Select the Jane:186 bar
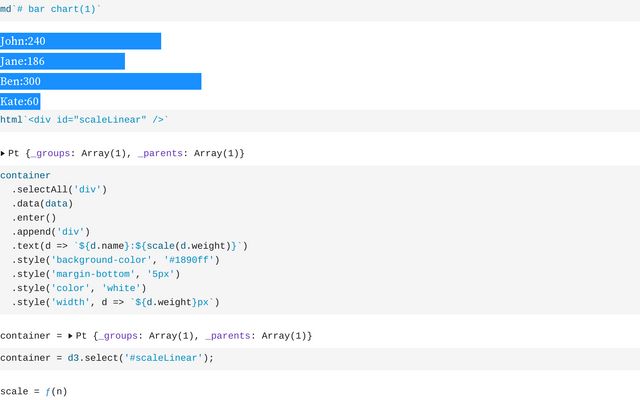Viewport: 640px width, 400px height. (x=62, y=61)
